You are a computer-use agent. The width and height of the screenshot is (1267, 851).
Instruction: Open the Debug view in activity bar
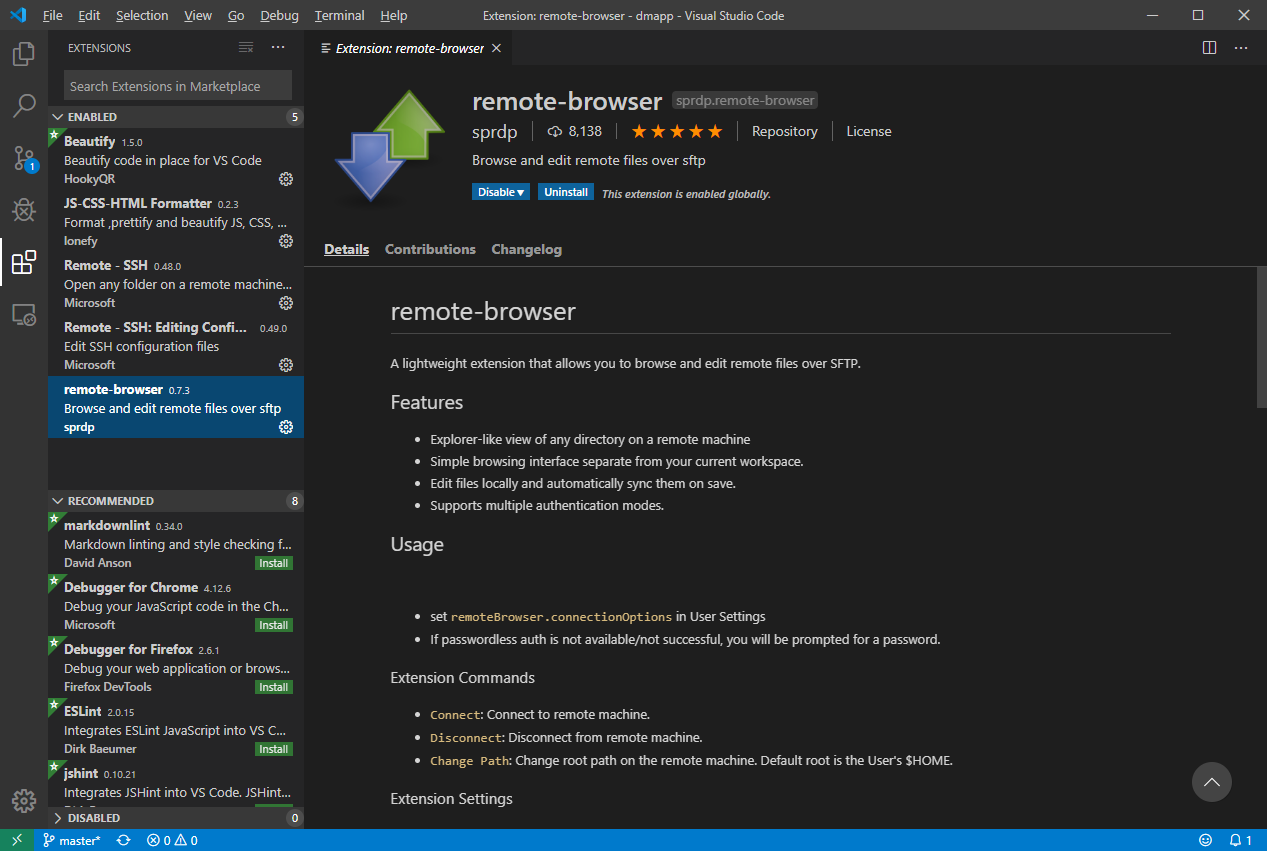pos(24,210)
